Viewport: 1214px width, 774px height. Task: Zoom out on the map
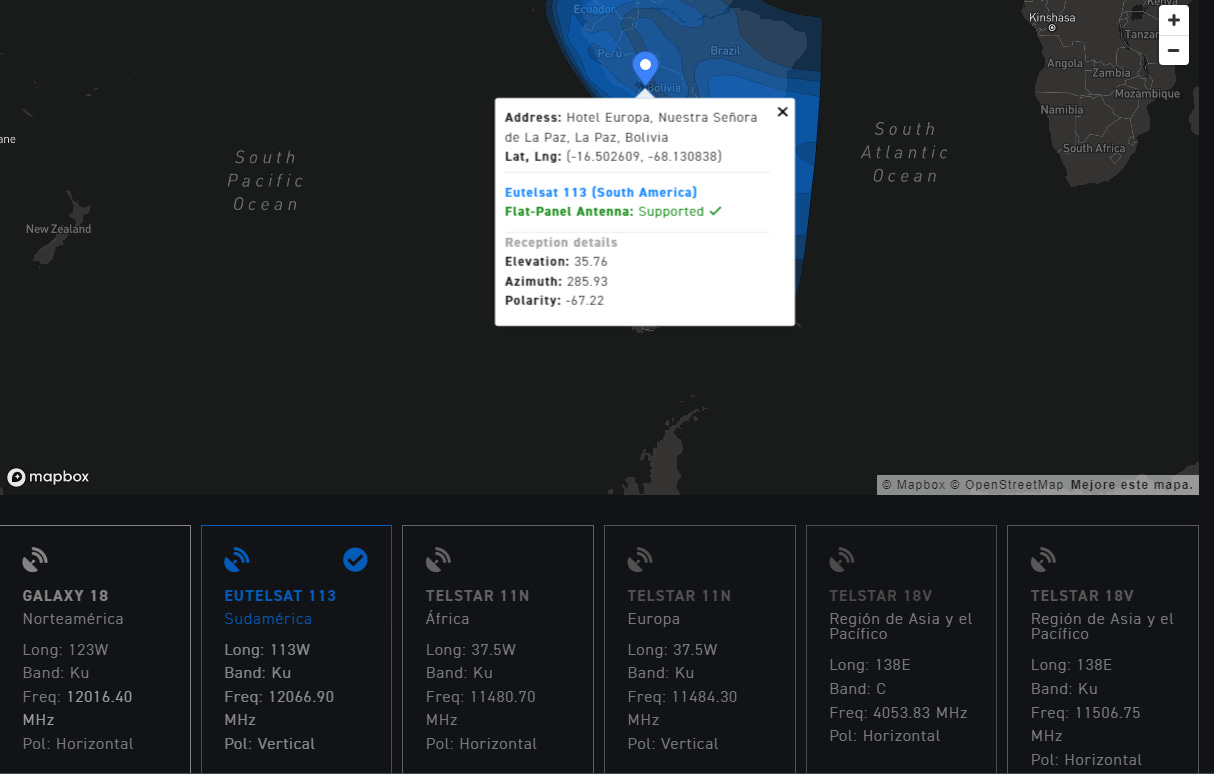pos(1174,50)
